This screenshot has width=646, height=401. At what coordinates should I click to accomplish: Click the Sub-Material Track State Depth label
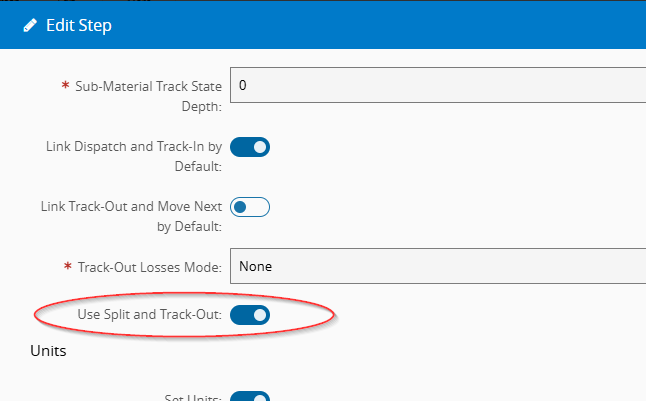coord(148,96)
